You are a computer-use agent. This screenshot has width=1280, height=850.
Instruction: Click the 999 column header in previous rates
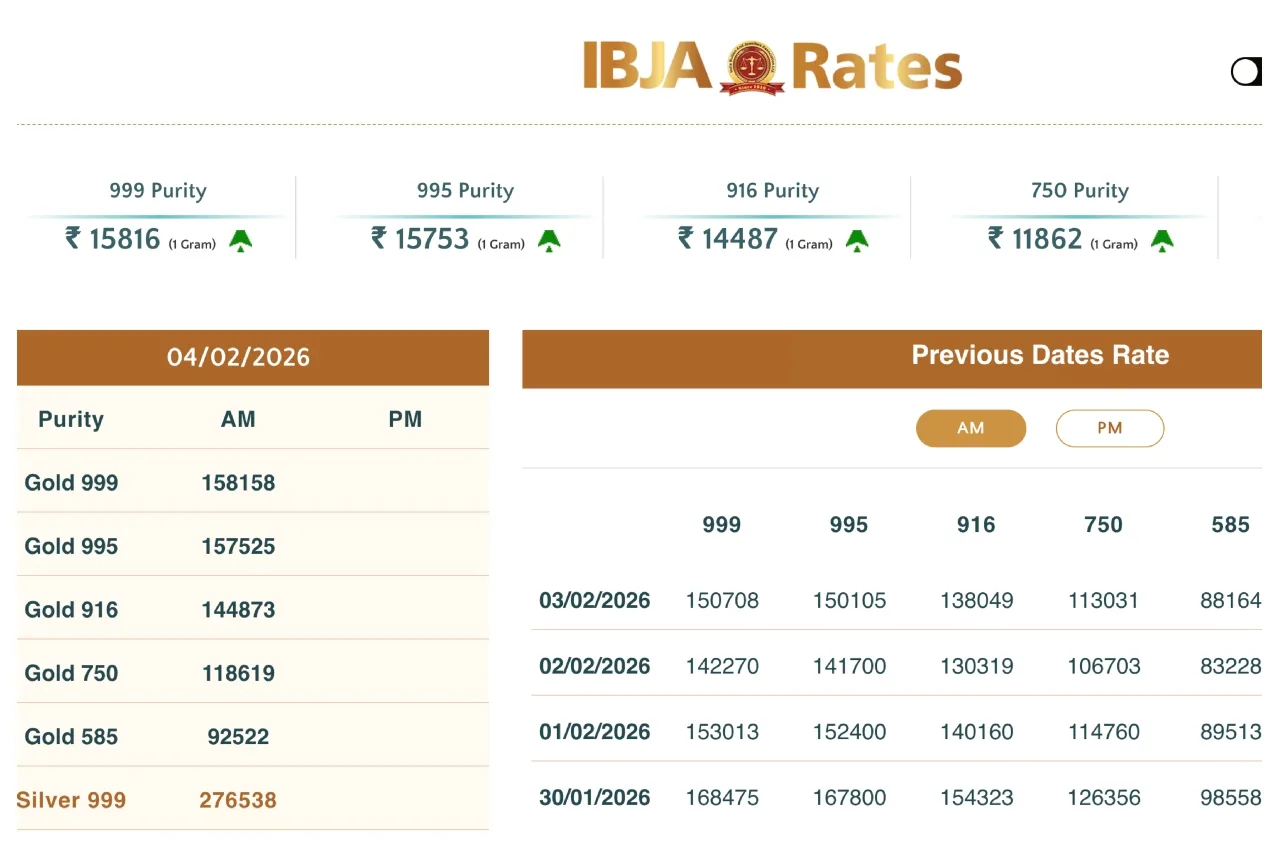[x=721, y=525]
